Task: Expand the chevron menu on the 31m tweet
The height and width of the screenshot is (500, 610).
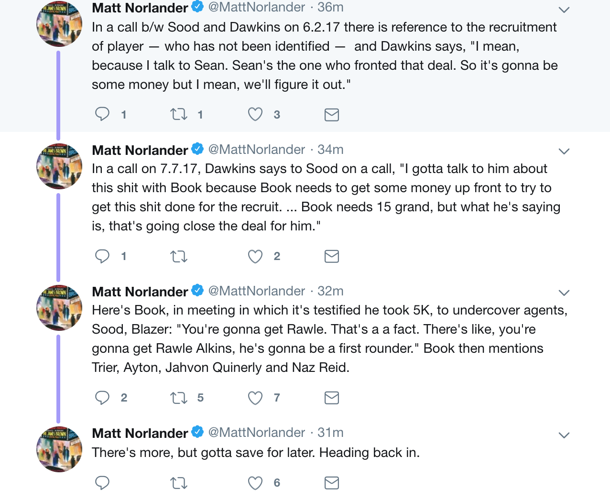Action: pos(564,435)
